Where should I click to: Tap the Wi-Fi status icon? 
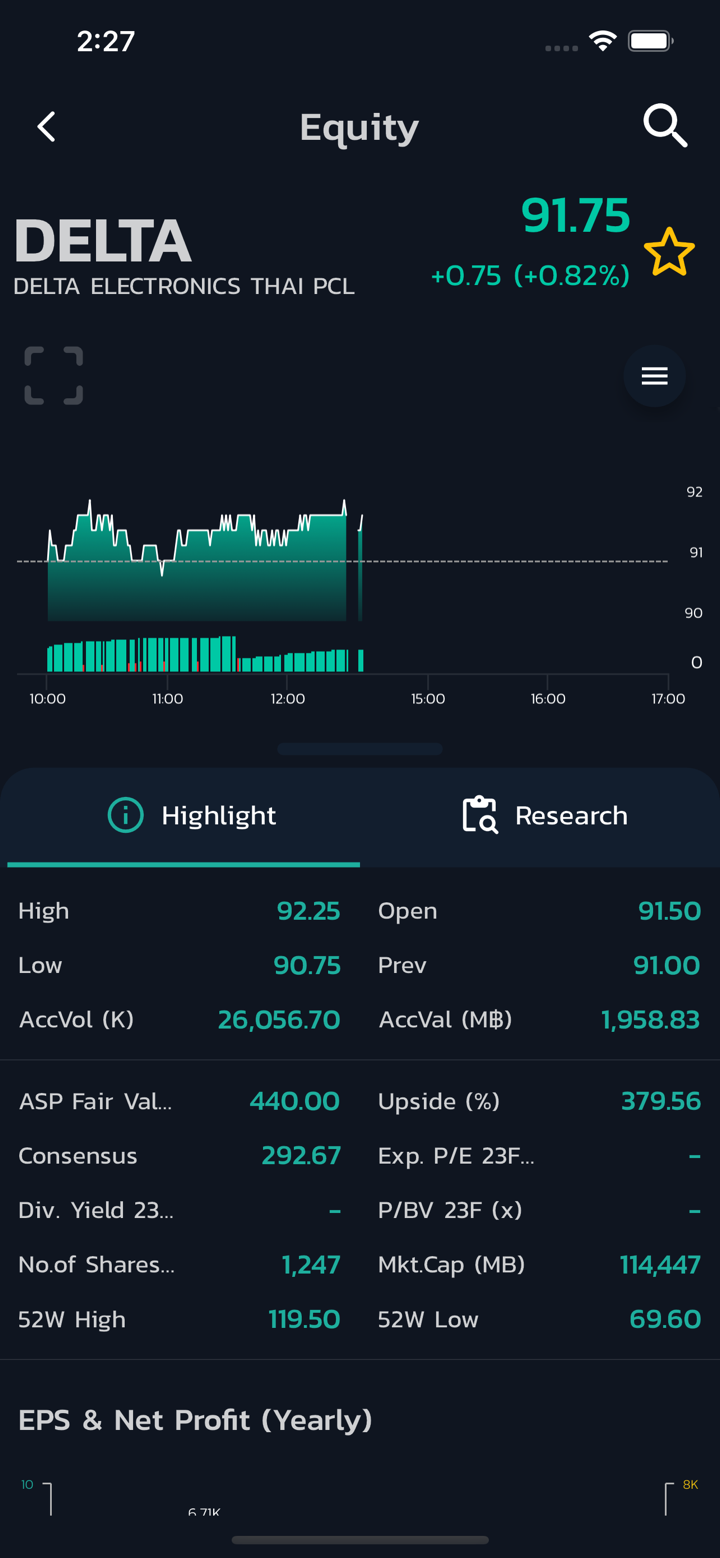pyautogui.click(x=602, y=41)
